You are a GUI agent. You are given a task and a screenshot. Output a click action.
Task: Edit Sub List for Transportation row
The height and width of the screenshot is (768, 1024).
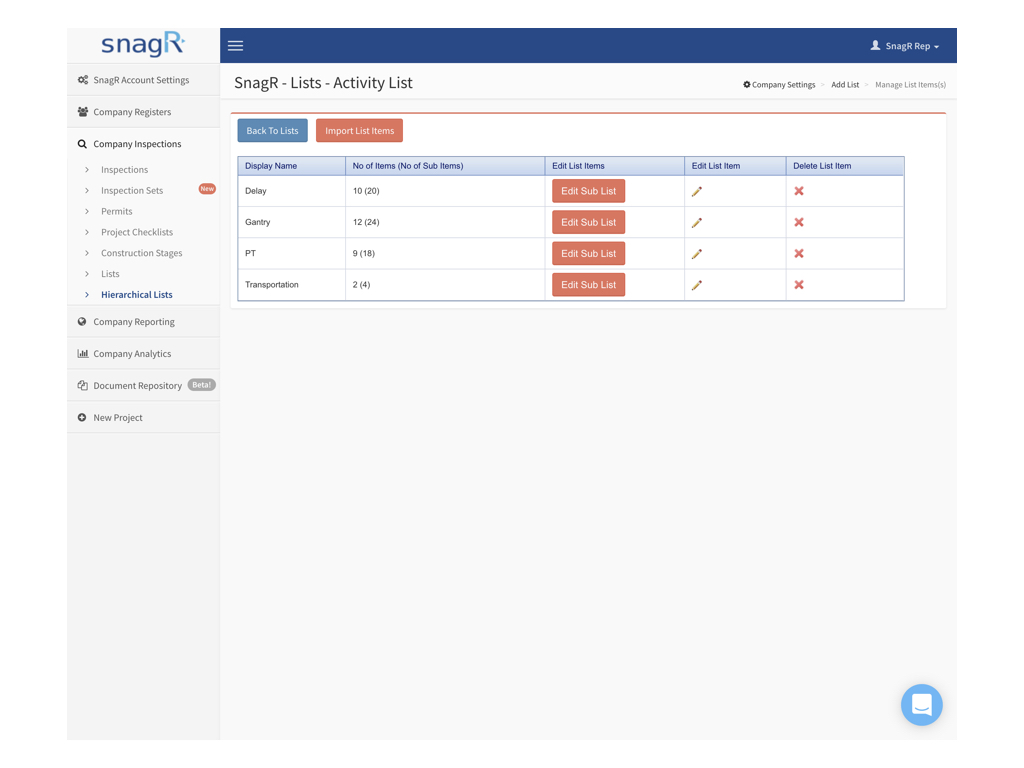point(588,285)
